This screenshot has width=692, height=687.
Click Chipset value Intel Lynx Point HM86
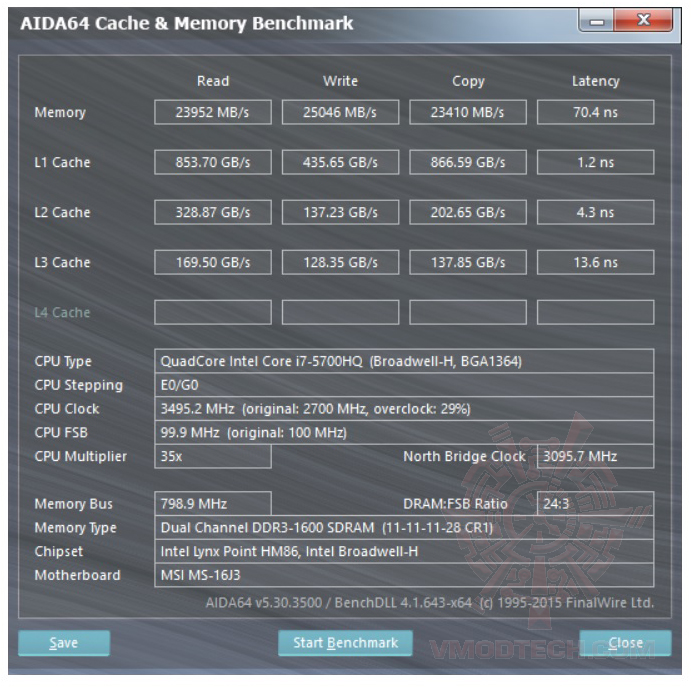coord(404,552)
